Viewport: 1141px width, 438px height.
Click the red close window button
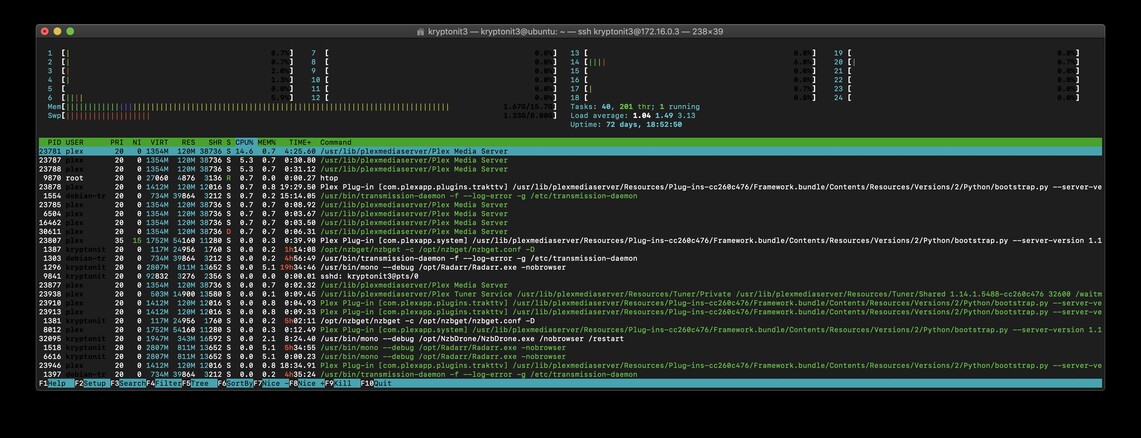(44, 31)
